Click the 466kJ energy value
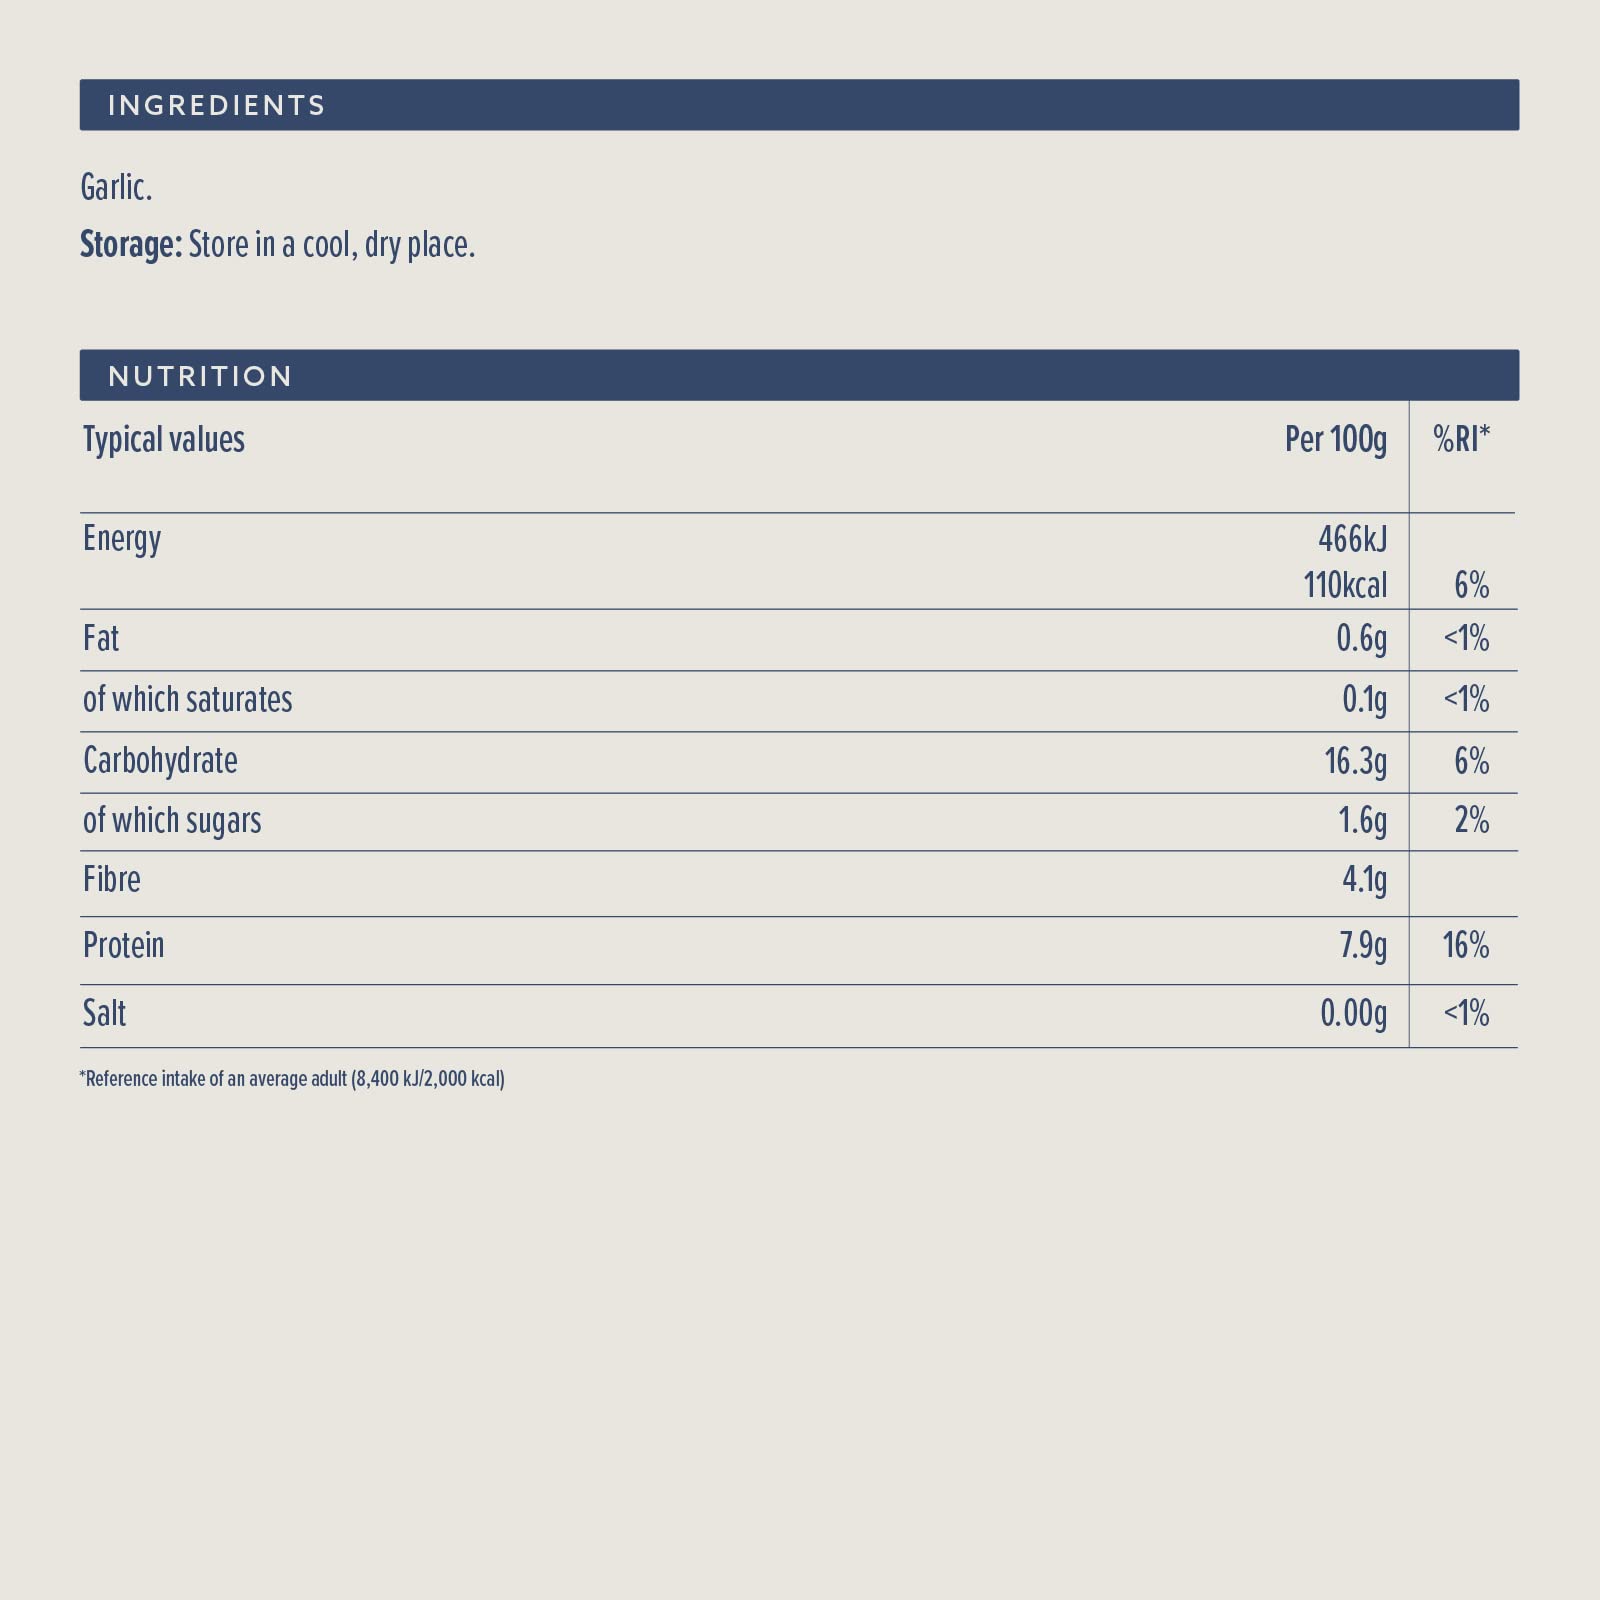1600x1600 pixels. point(1352,539)
